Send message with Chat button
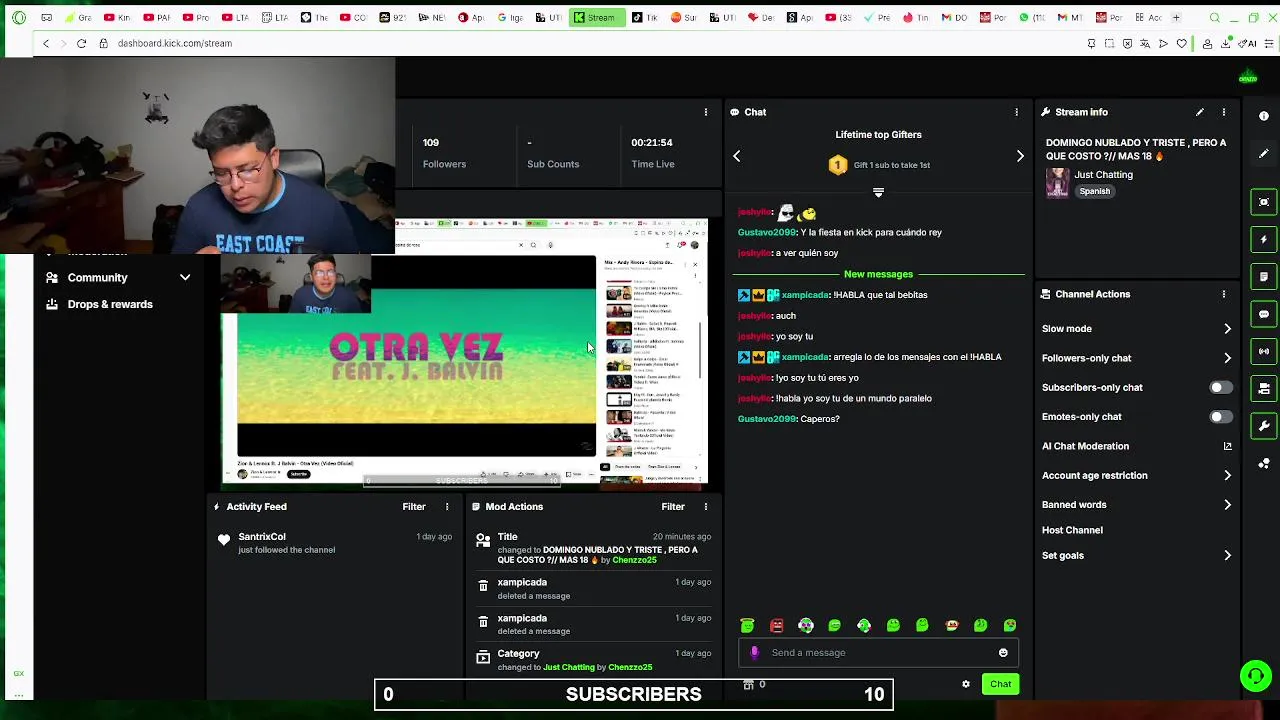The width and height of the screenshot is (1280, 720). tap(1000, 685)
